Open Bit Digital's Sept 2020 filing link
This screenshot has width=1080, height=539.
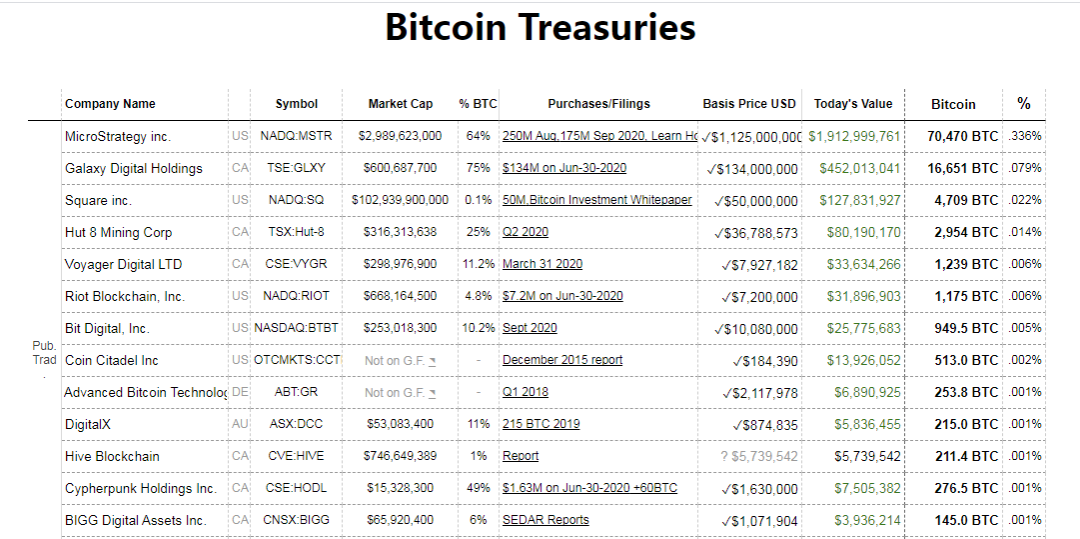(529, 328)
